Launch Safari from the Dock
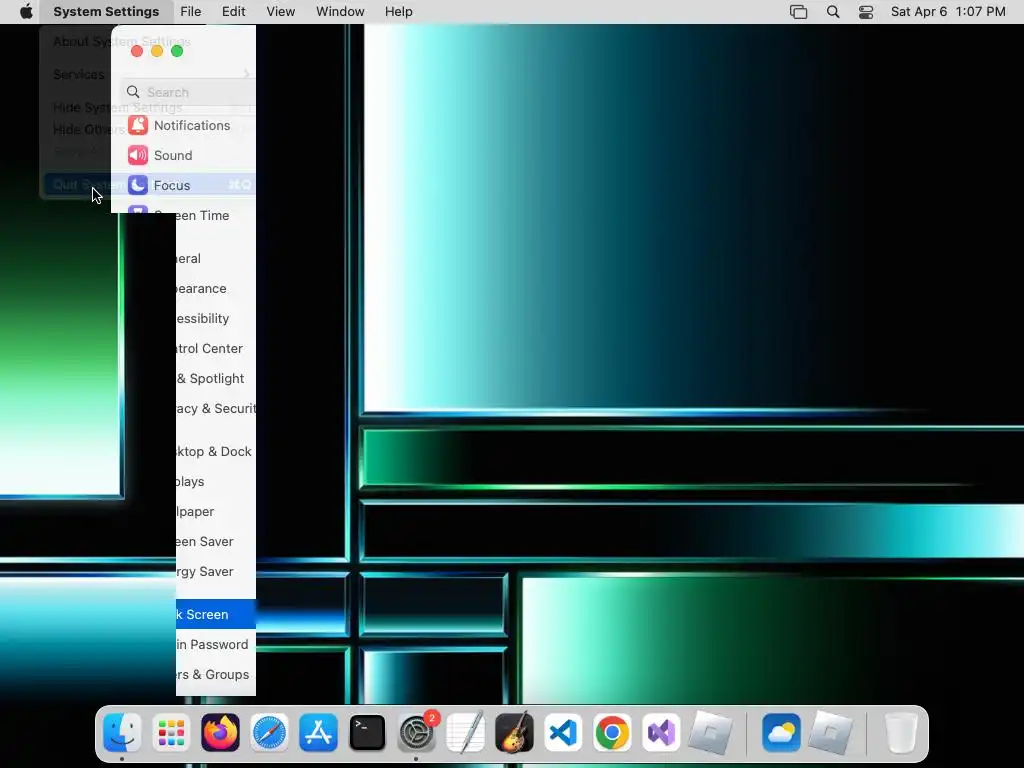 (269, 733)
